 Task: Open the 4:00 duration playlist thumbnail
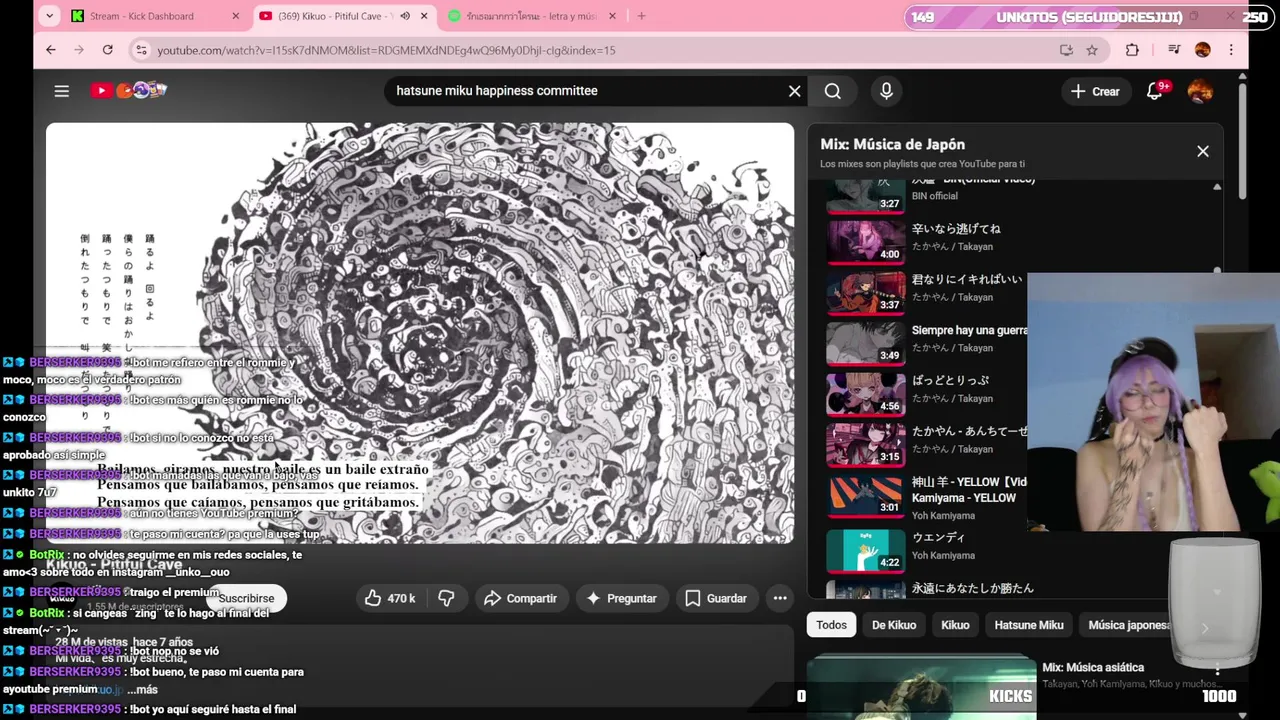coord(866,241)
